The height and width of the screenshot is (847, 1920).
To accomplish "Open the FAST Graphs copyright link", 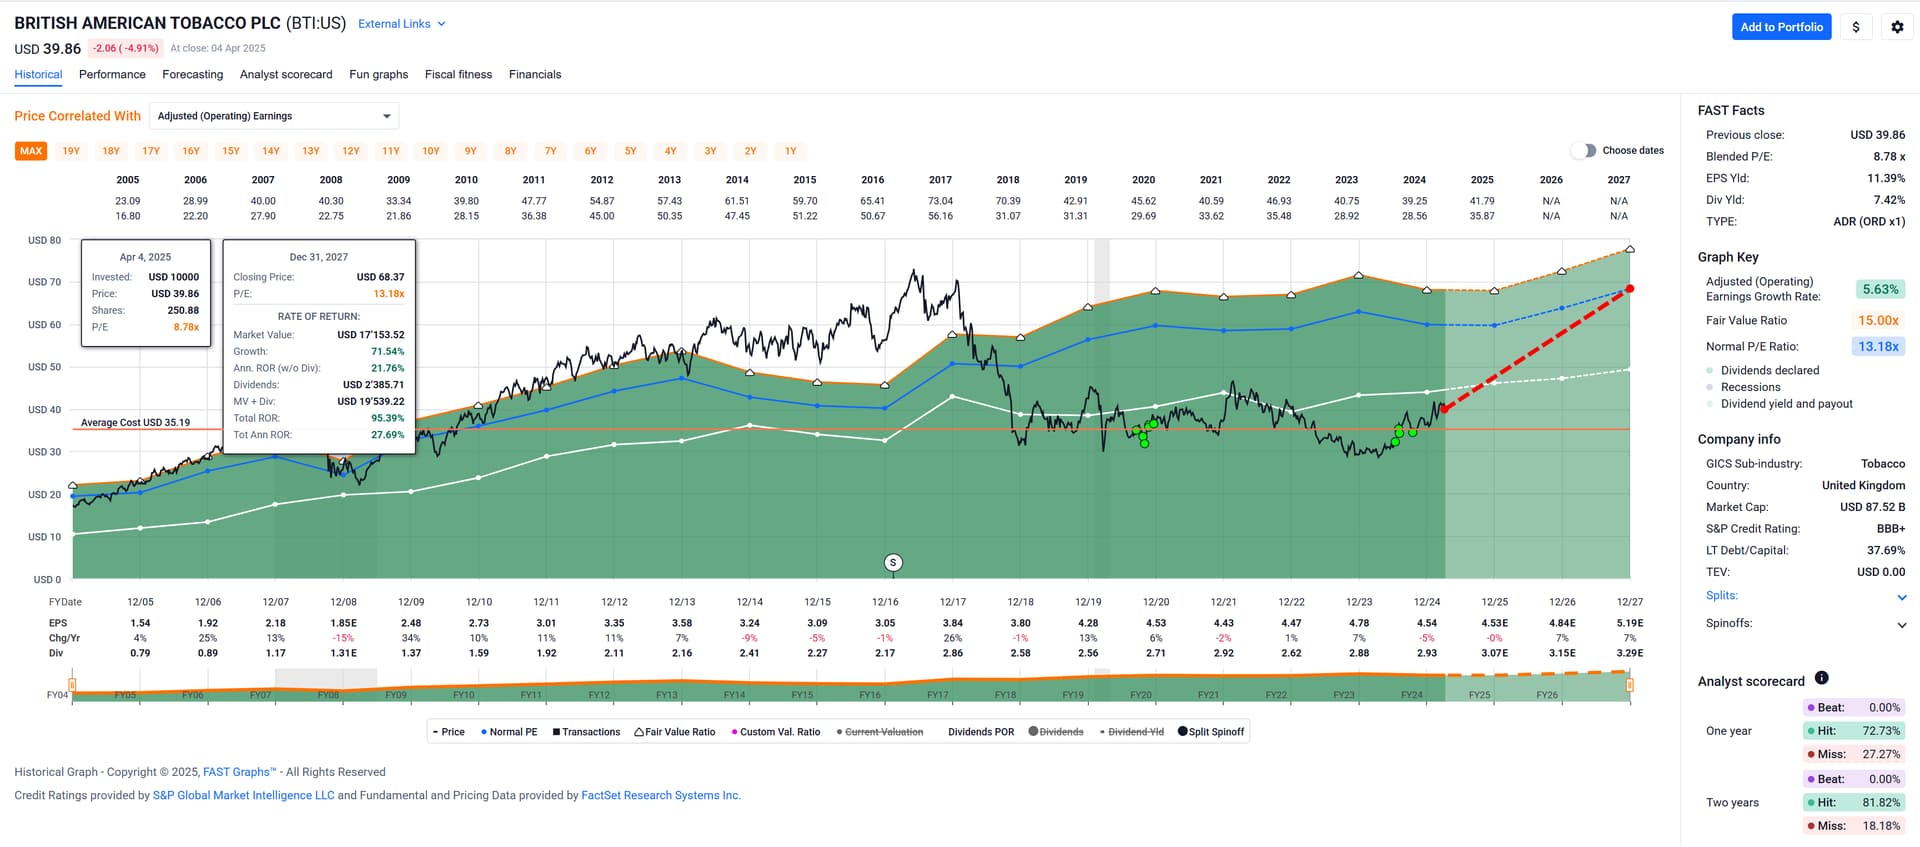I will coord(240,772).
